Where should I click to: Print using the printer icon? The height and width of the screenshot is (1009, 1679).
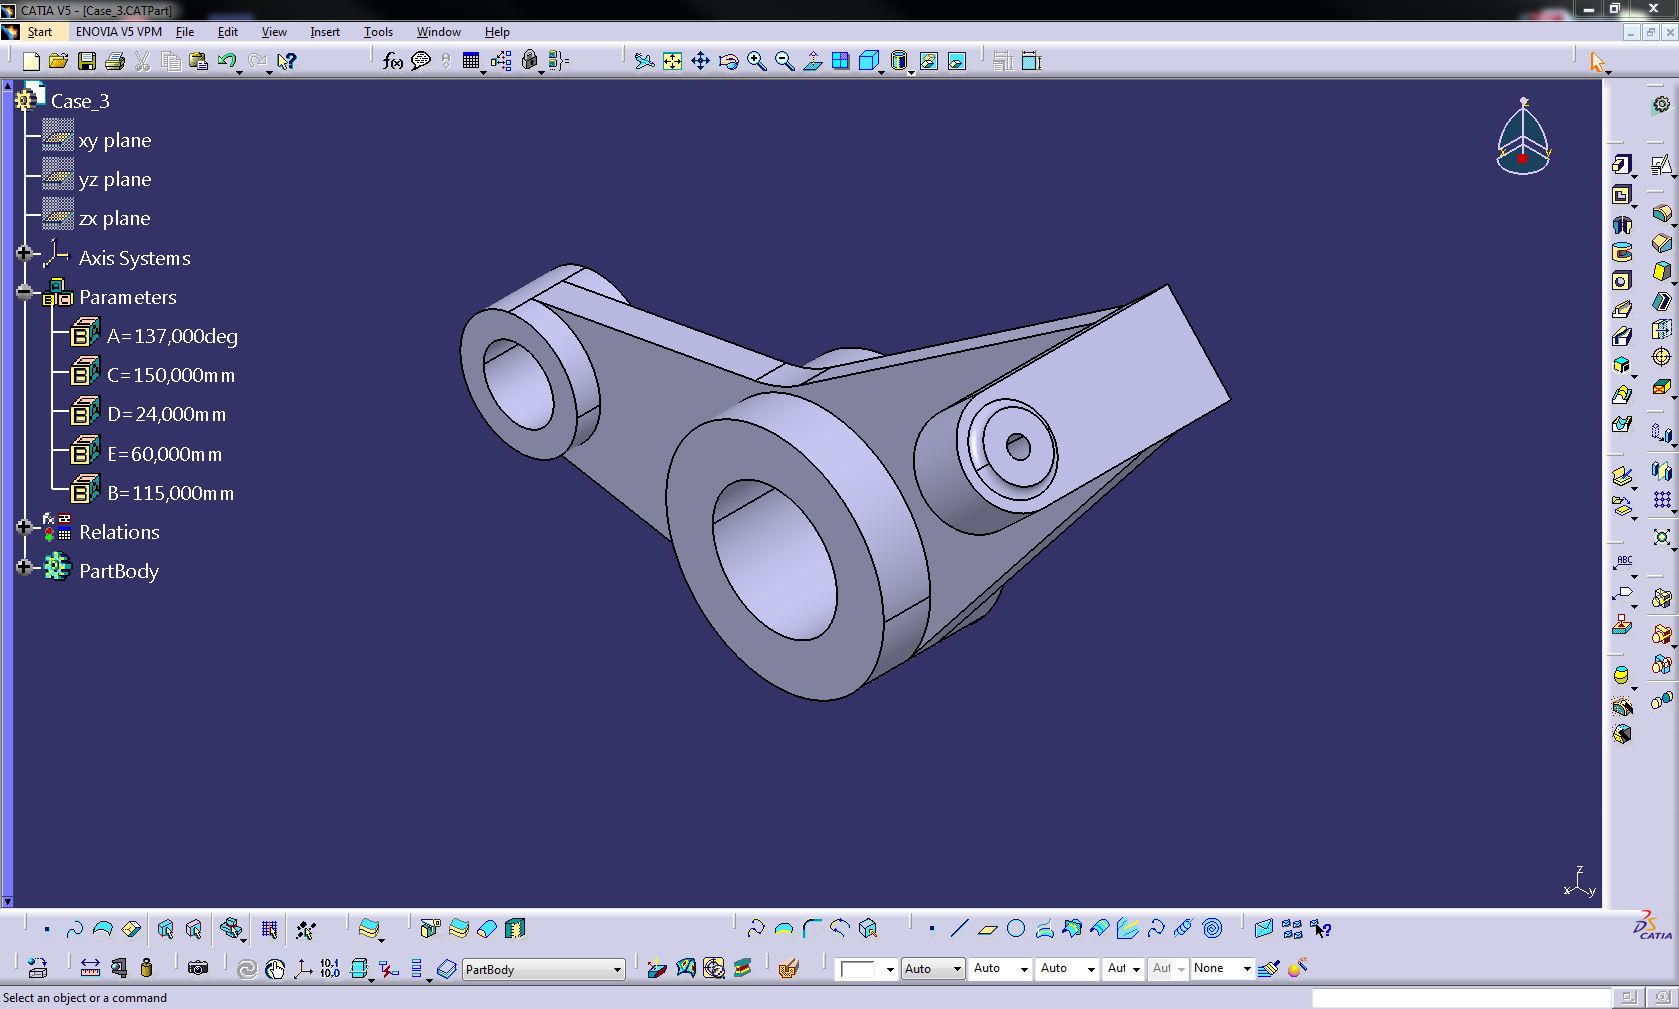[115, 62]
